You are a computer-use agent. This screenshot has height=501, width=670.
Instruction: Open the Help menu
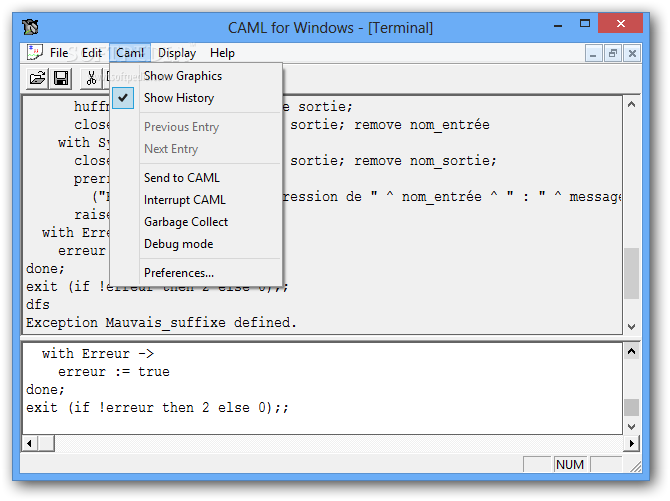coord(222,53)
